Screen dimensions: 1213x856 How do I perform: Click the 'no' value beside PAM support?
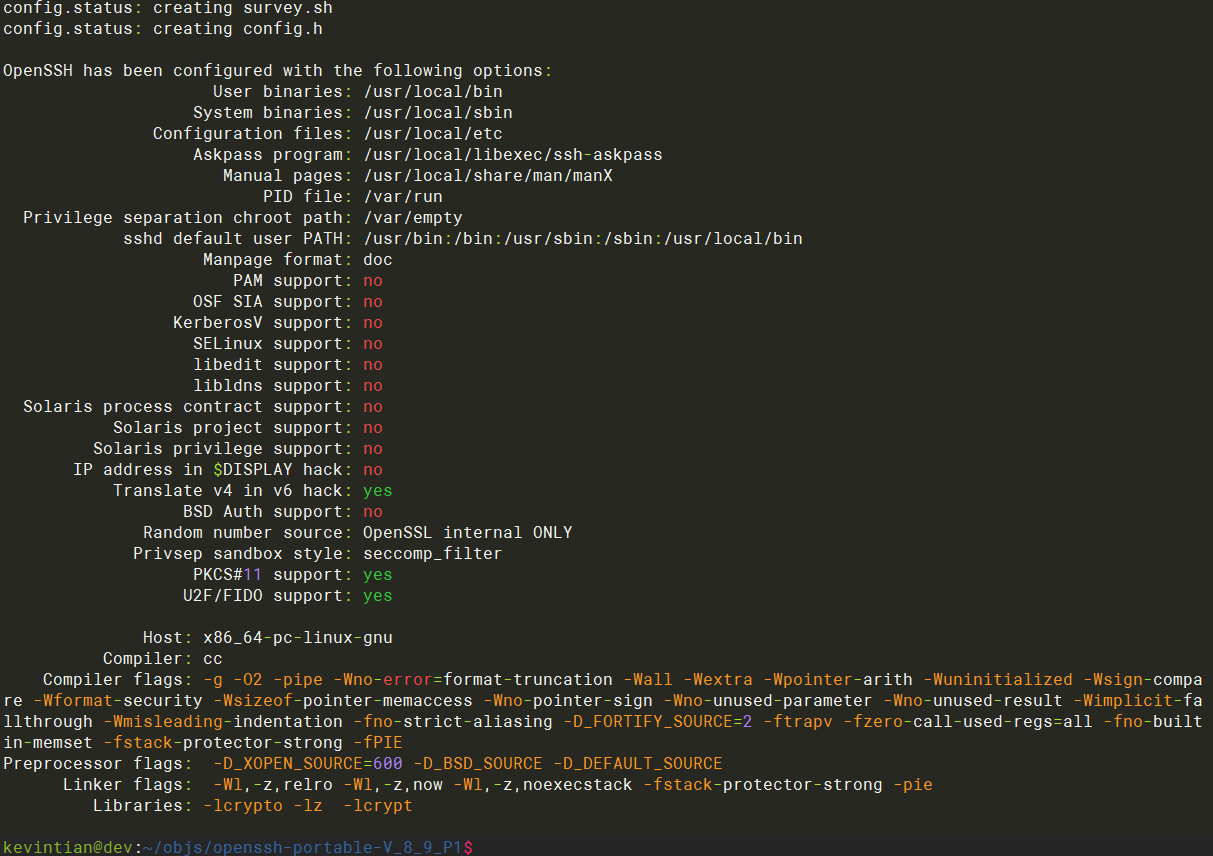click(372, 281)
